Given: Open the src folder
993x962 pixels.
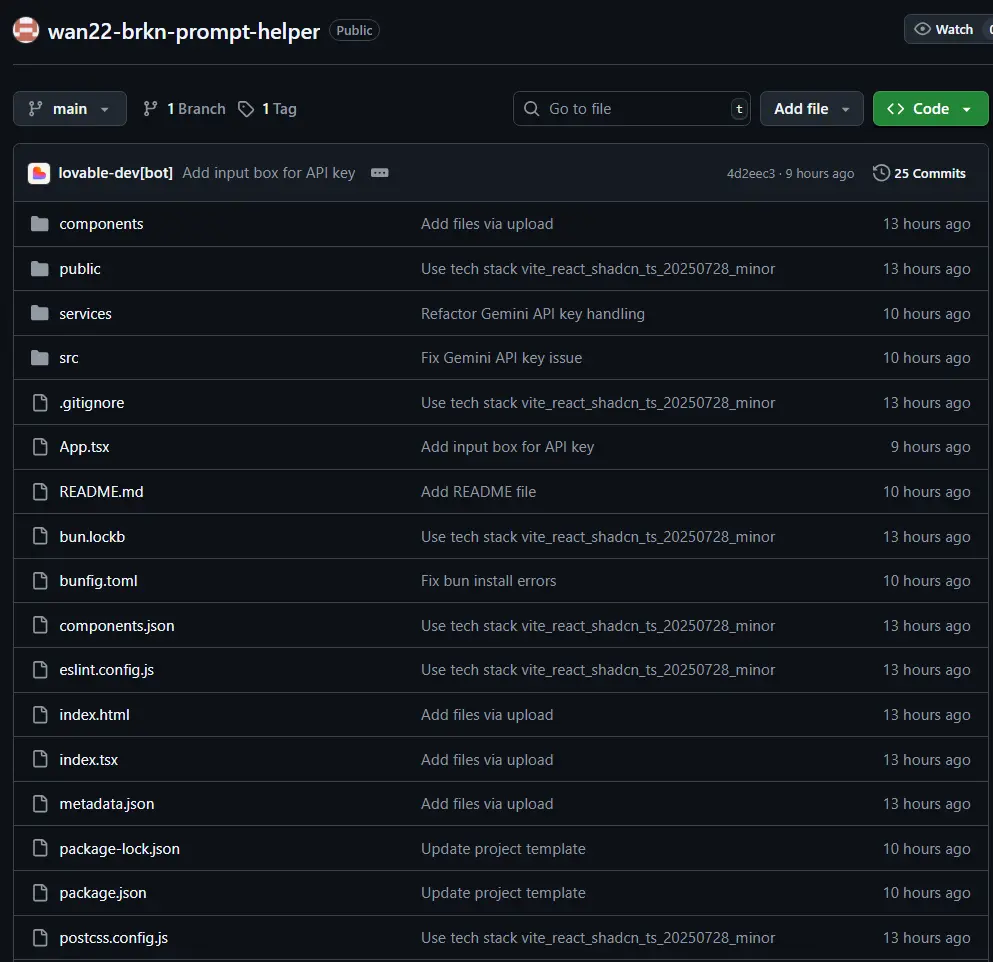Looking at the screenshot, I should coord(69,358).
